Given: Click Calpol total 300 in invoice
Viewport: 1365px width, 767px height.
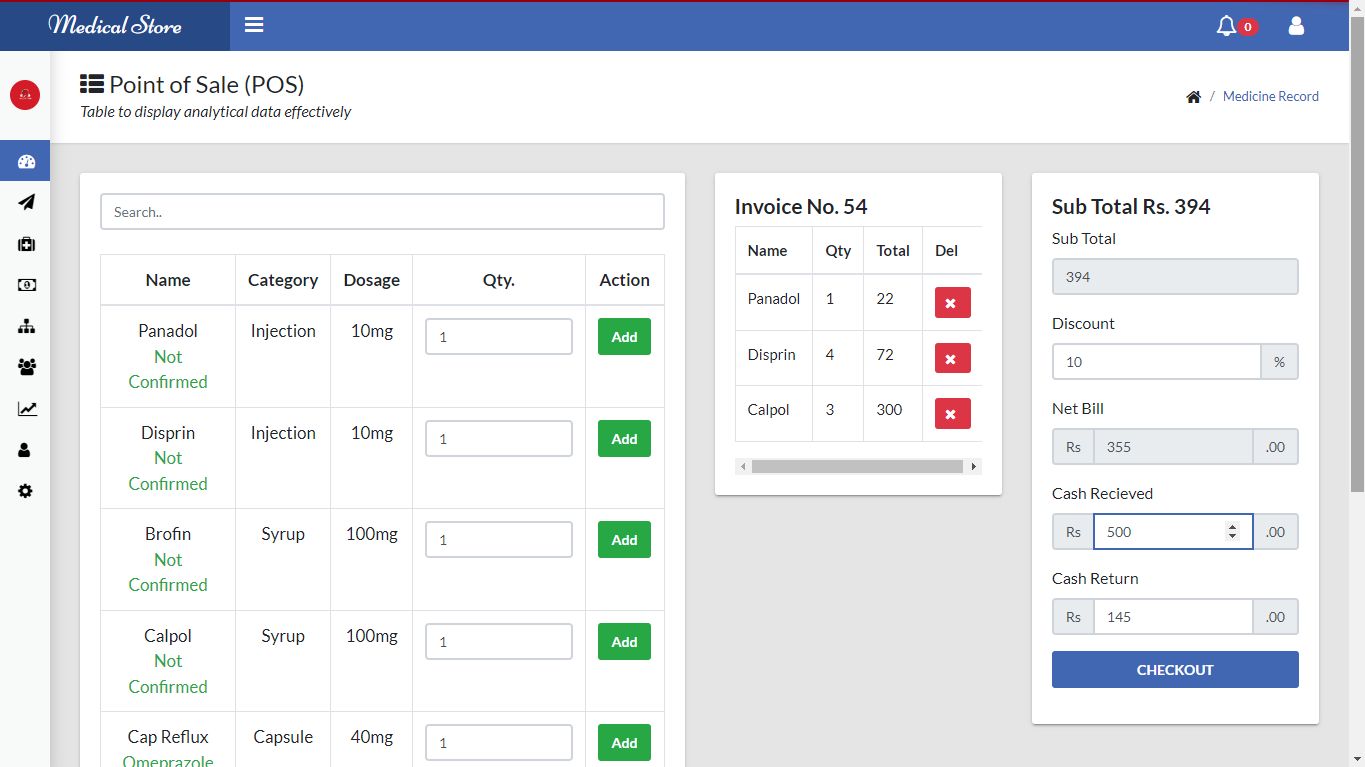Looking at the screenshot, I should coord(889,410).
